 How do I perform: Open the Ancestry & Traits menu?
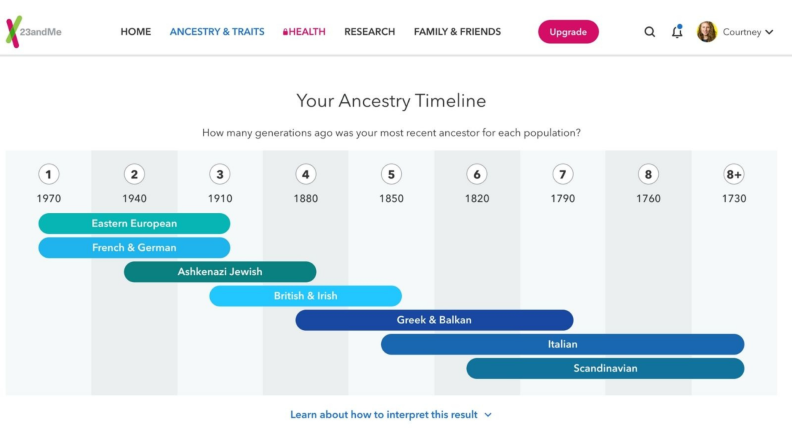click(217, 32)
